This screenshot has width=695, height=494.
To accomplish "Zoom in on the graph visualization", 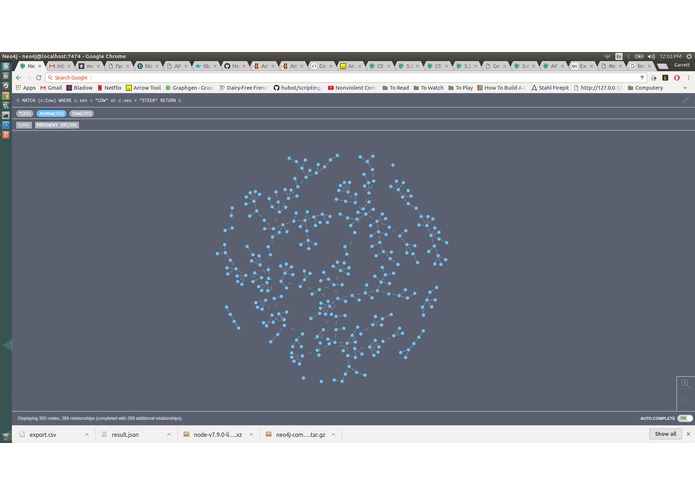I will [685, 383].
